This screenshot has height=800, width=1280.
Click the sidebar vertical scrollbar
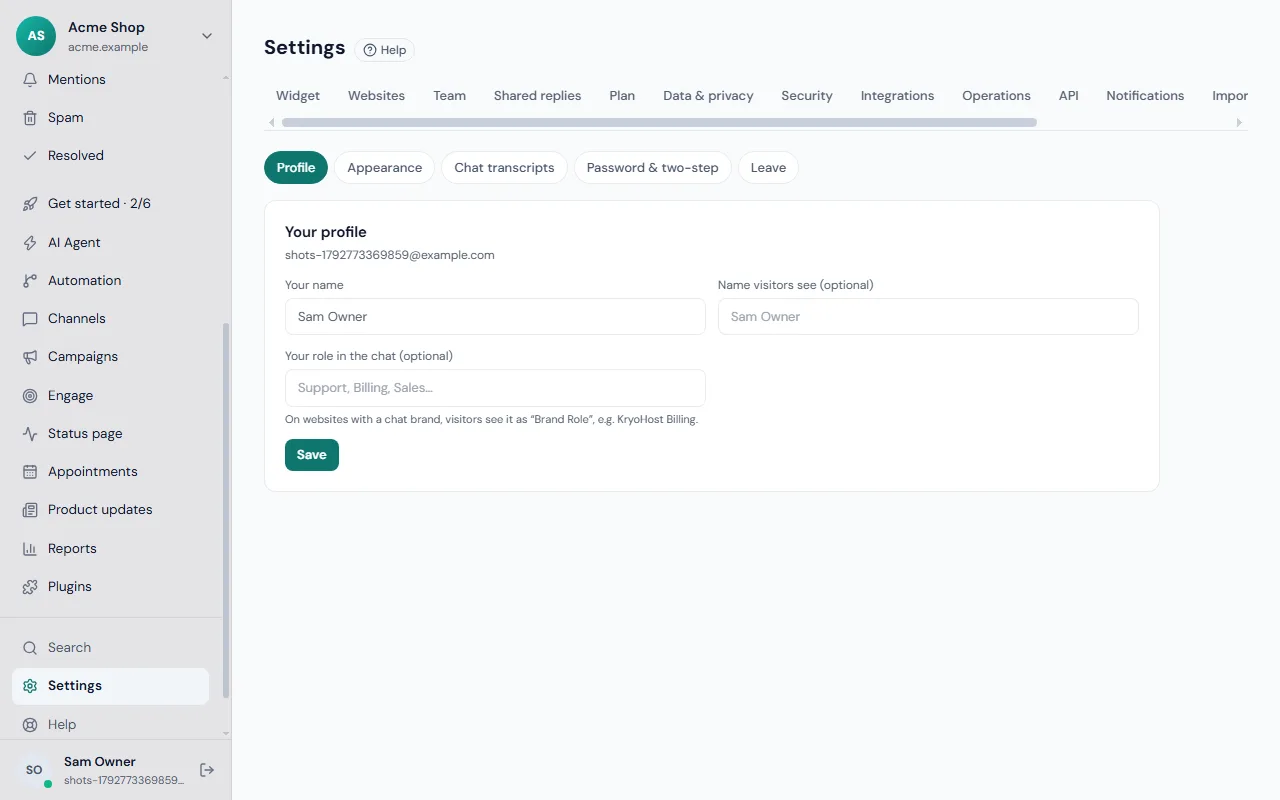coord(226,510)
